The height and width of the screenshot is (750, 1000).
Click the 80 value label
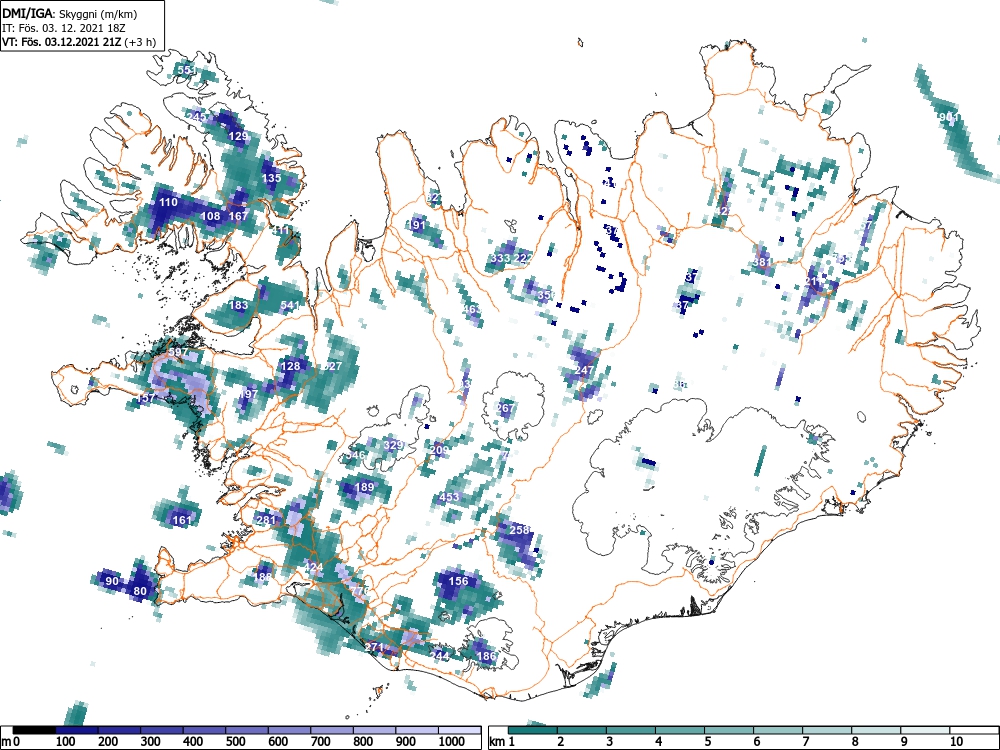tap(140, 591)
